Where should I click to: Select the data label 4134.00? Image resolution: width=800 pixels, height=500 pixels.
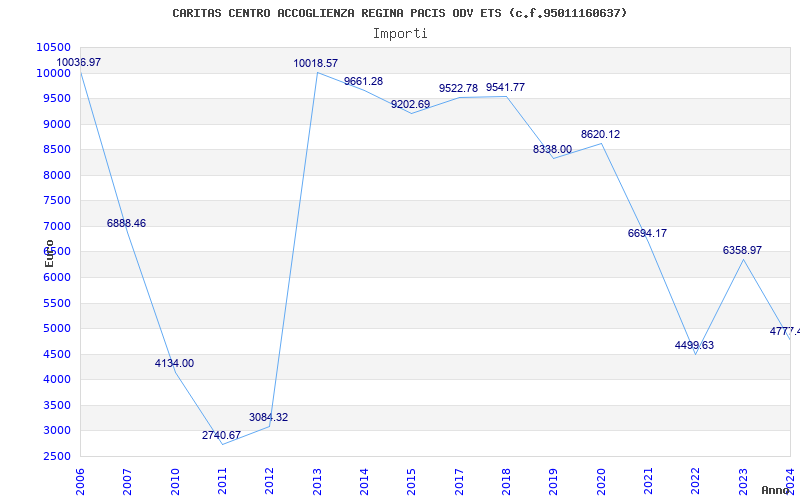tap(174, 364)
